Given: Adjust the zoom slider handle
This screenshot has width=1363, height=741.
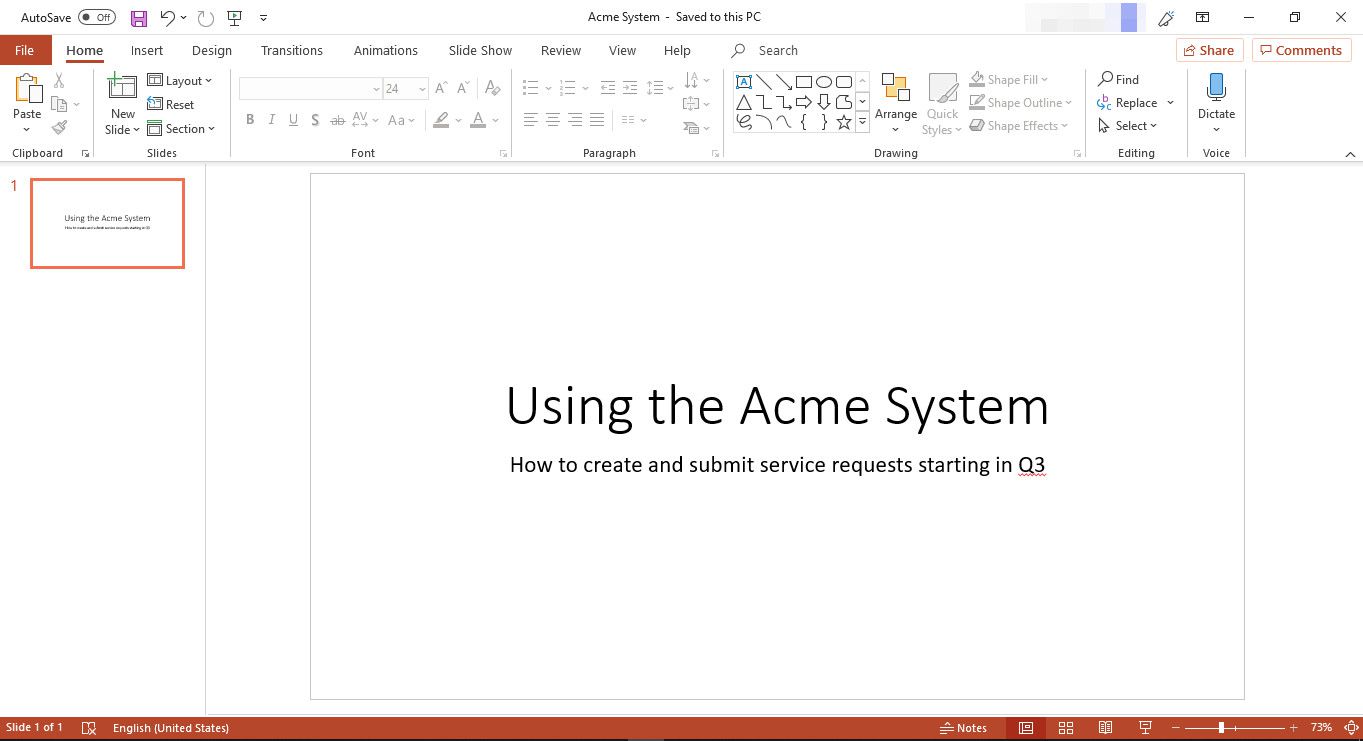Looking at the screenshot, I should [1221, 728].
